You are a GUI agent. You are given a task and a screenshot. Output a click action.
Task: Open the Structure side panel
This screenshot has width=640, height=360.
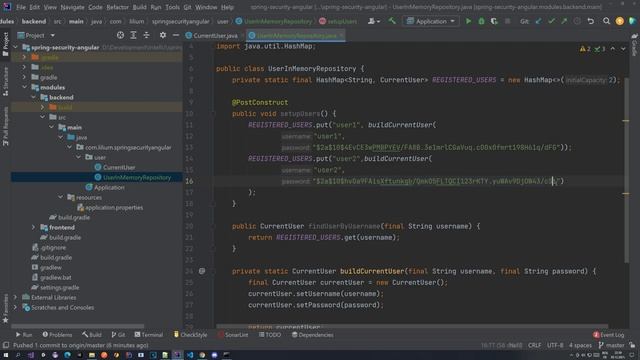[x=5, y=82]
